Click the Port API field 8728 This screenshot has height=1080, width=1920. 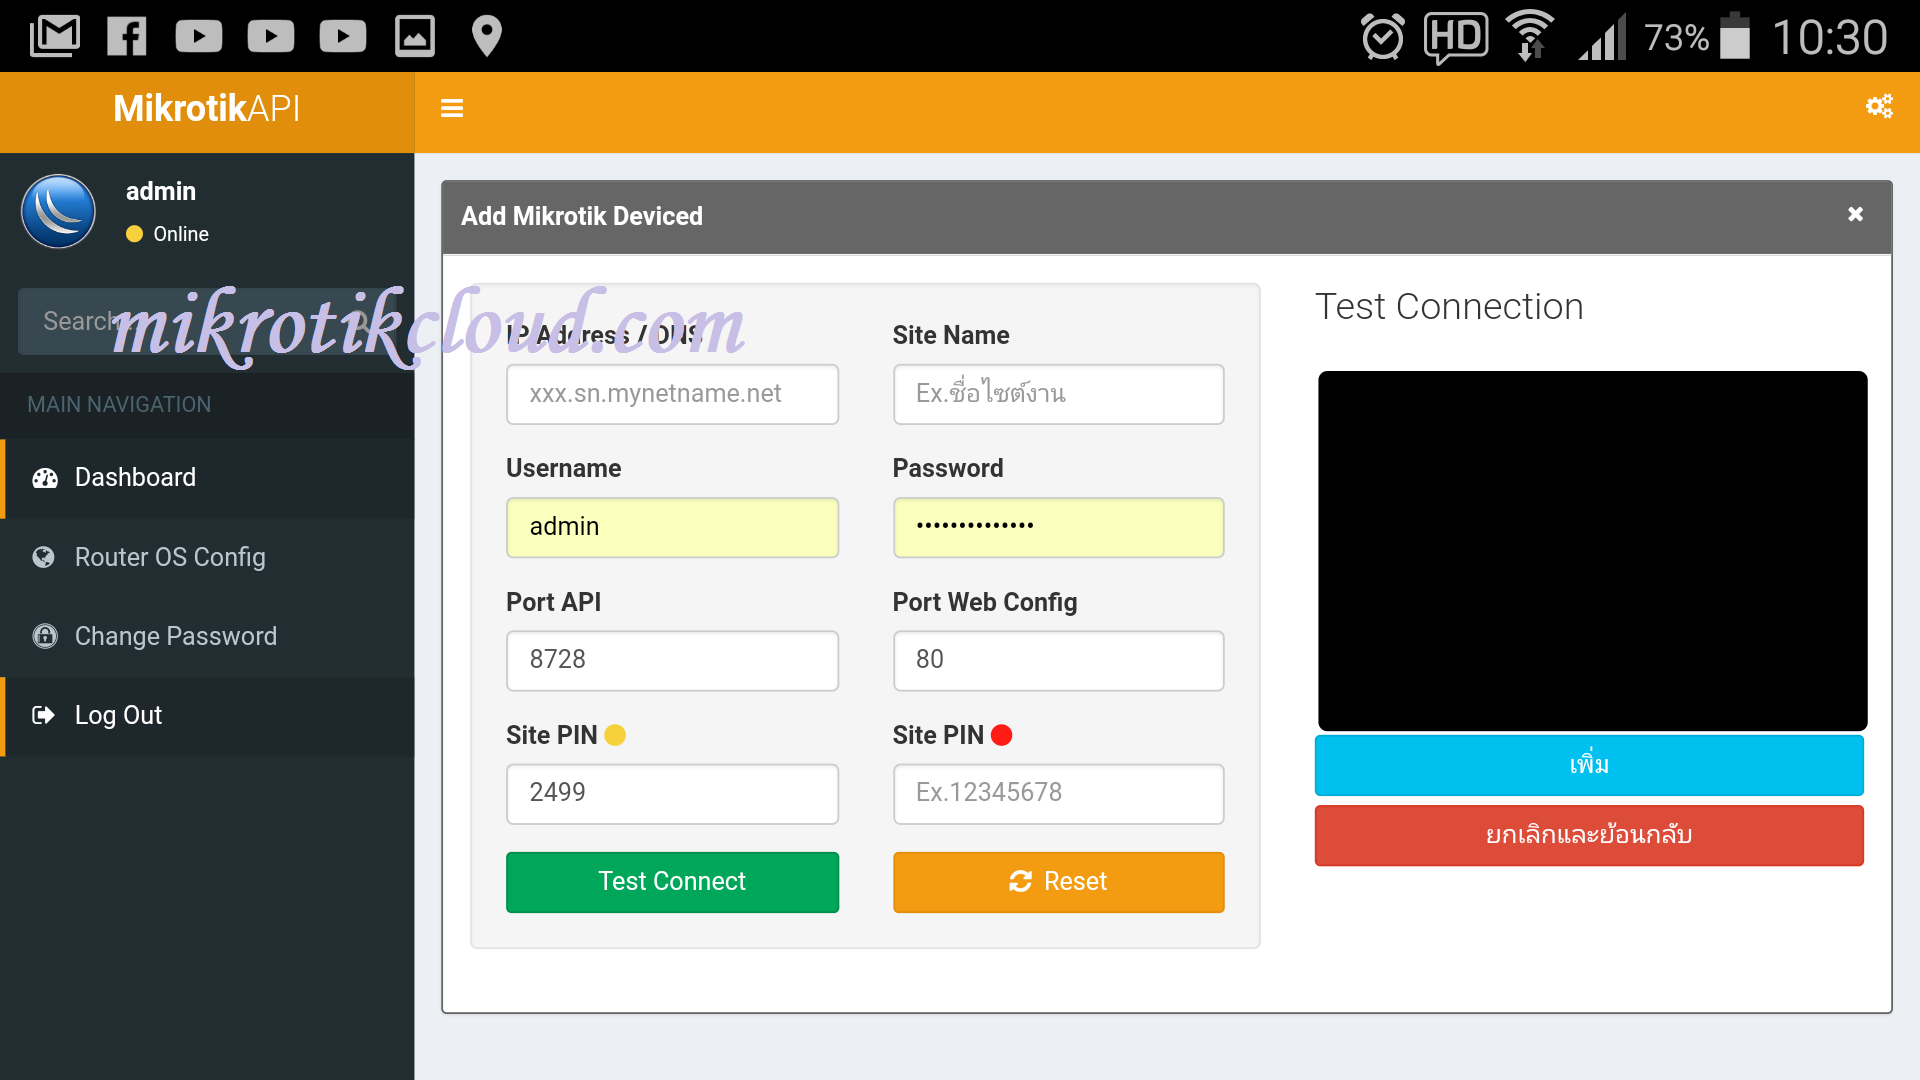point(672,660)
